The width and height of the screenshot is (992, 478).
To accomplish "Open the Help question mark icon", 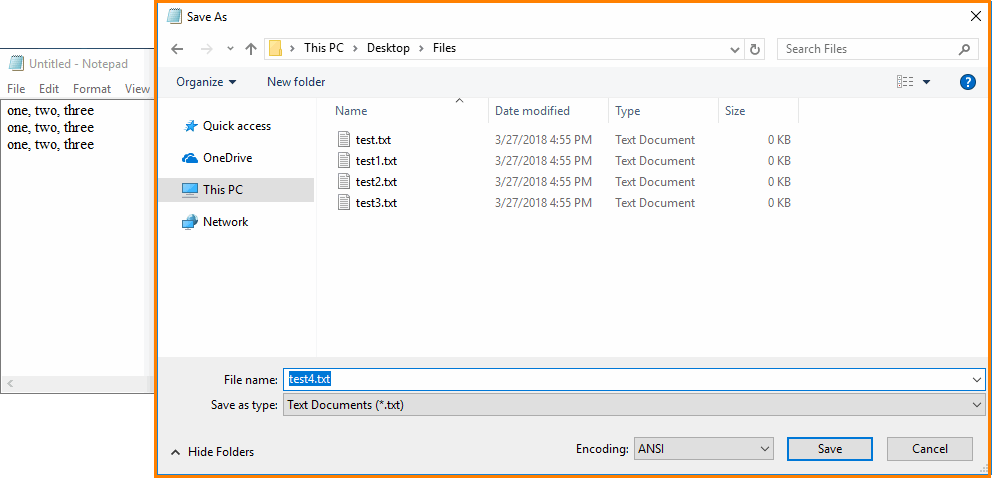I will click(x=967, y=82).
